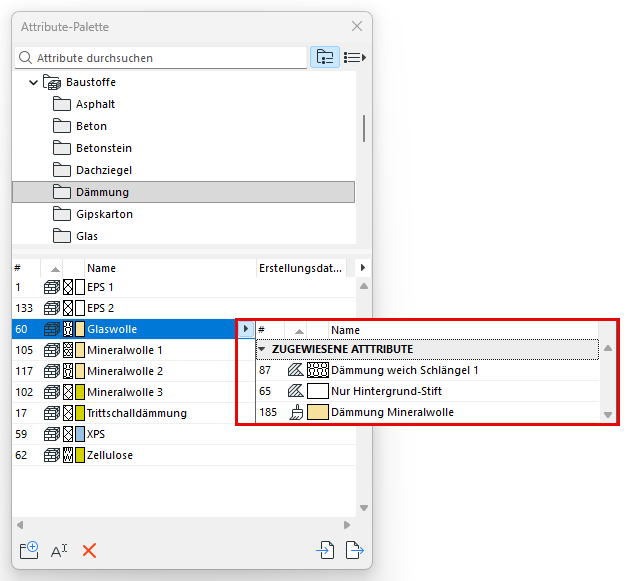Select the EPS 2 building material

tap(183, 308)
